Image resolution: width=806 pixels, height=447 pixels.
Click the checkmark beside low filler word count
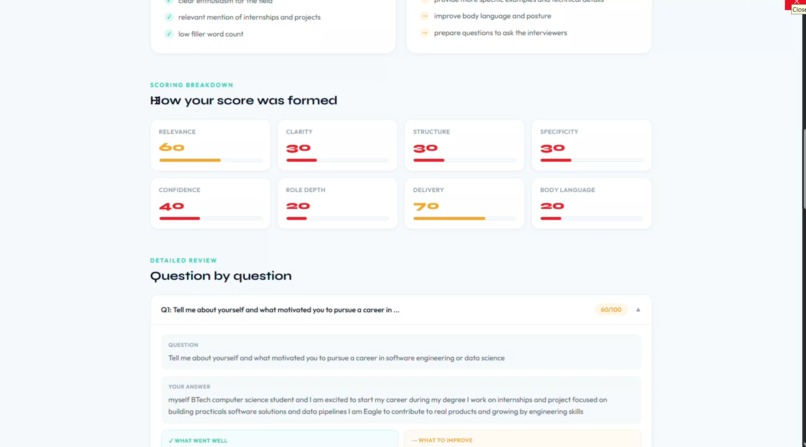coord(169,34)
